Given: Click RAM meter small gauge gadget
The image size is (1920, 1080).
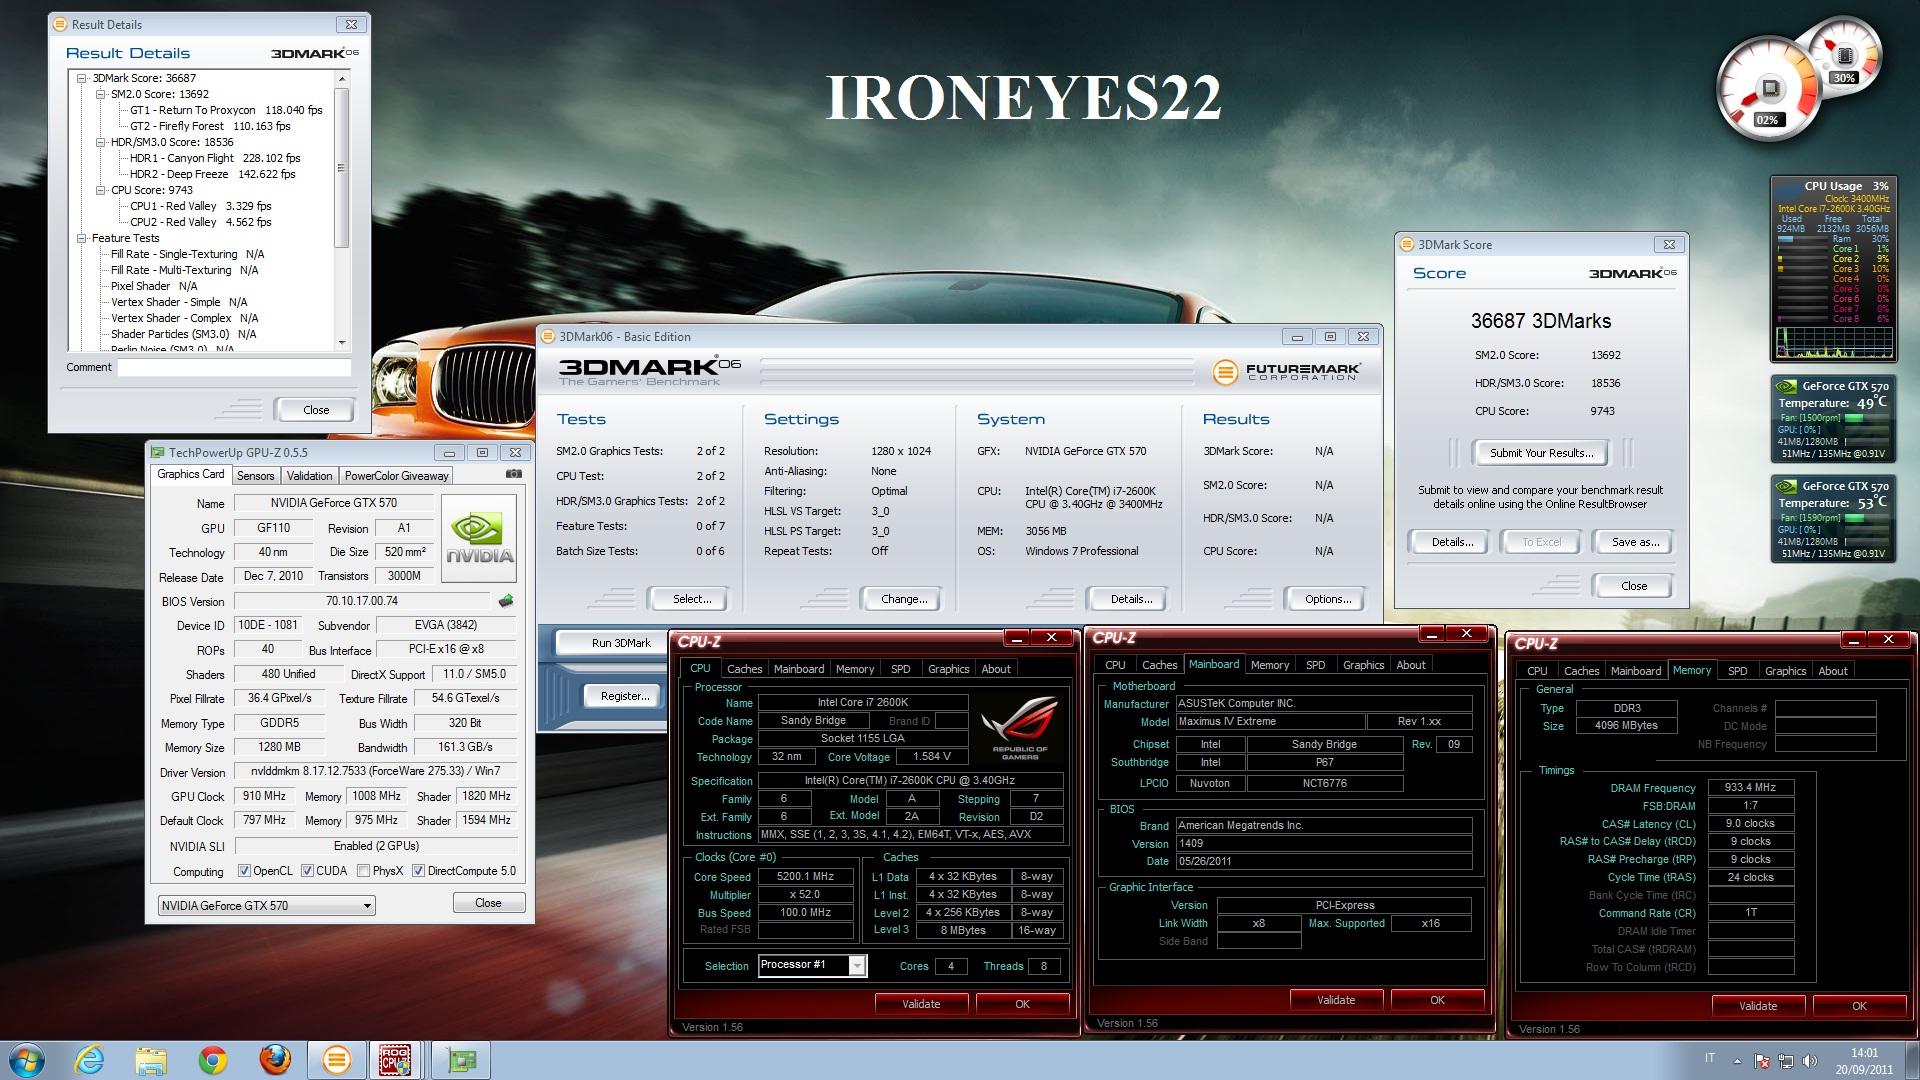Looking at the screenshot, I should (x=1845, y=56).
